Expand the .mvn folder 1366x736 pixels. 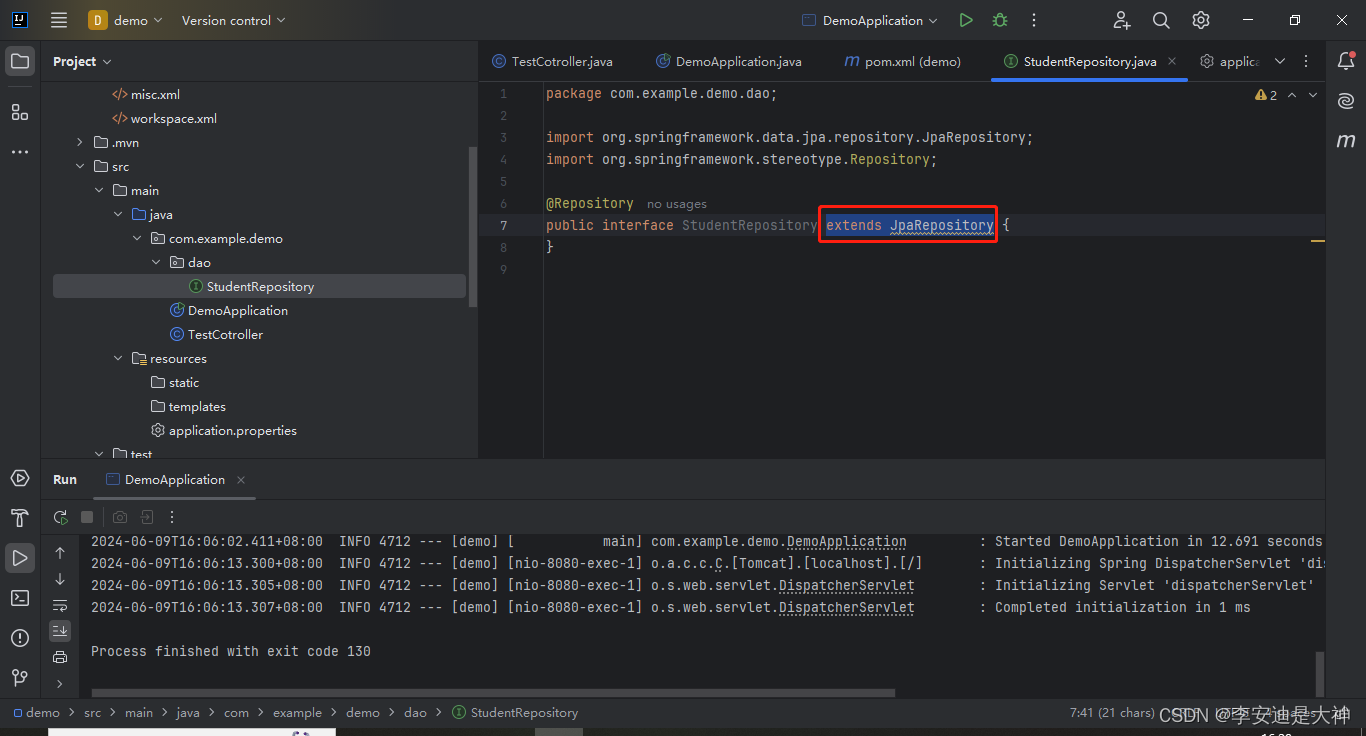[80, 143]
